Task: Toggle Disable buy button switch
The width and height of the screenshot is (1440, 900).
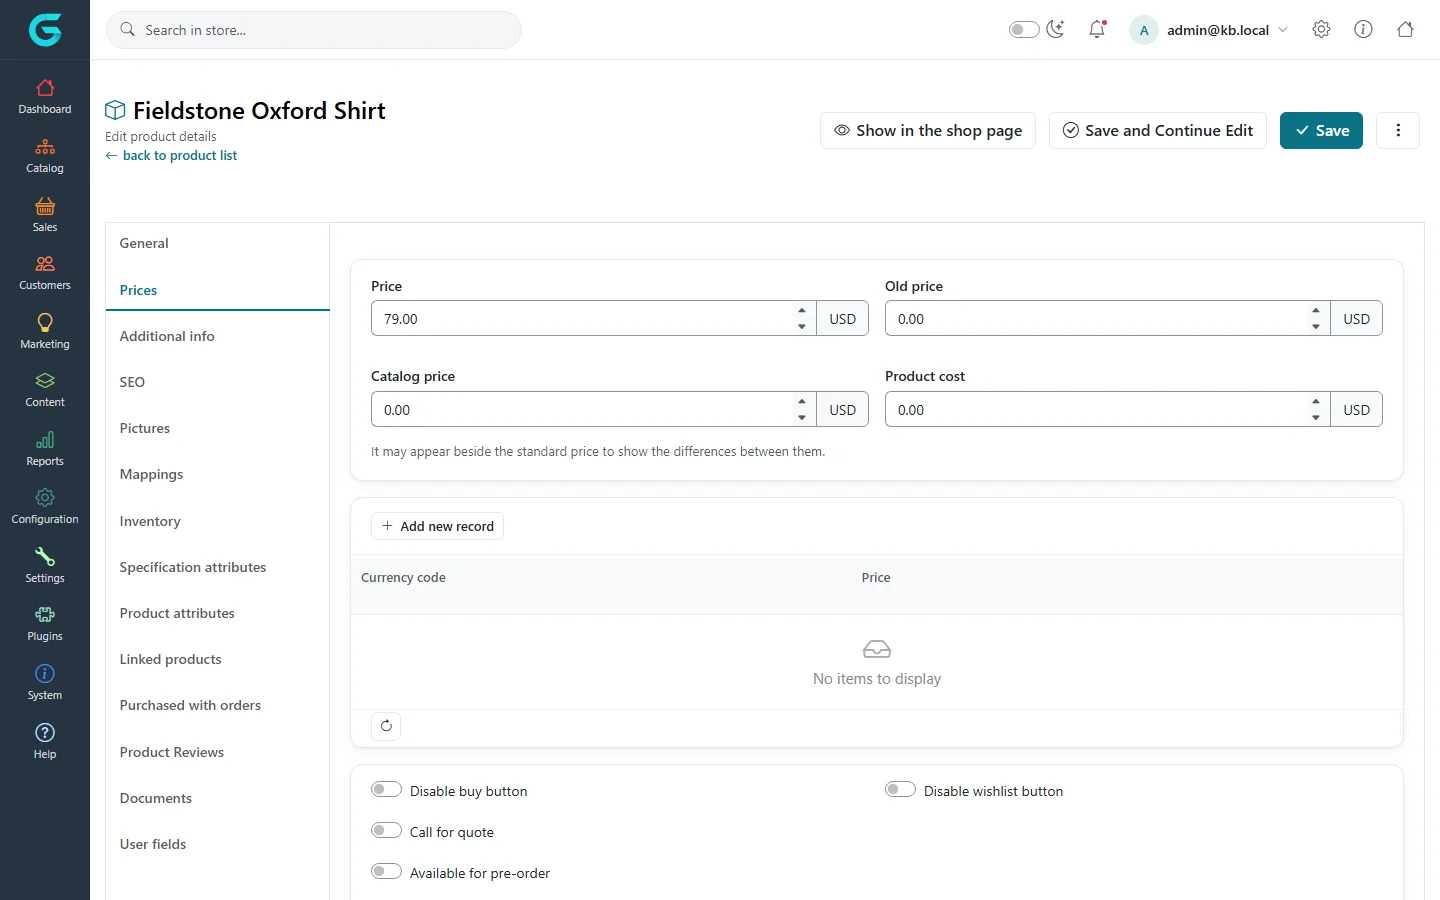Action: click(x=386, y=790)
